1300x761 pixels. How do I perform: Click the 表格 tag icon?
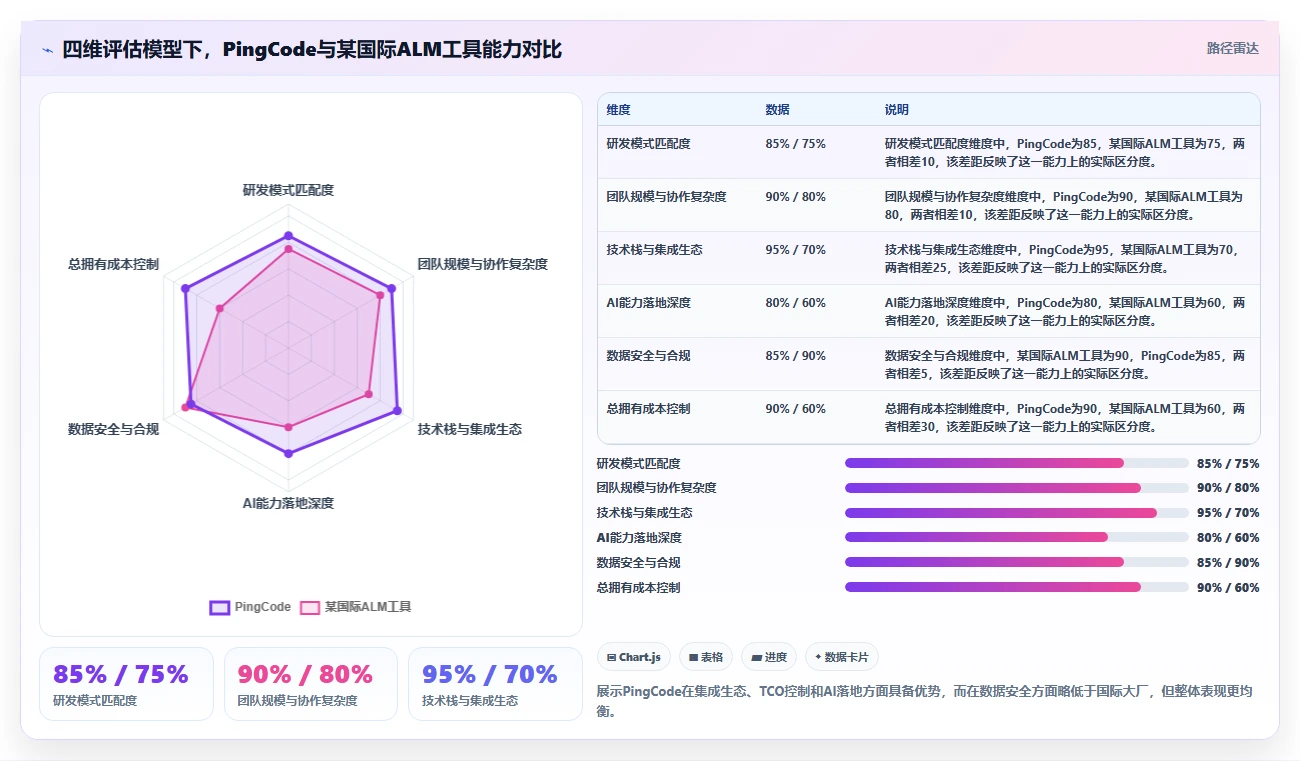[x=693, y=658]
